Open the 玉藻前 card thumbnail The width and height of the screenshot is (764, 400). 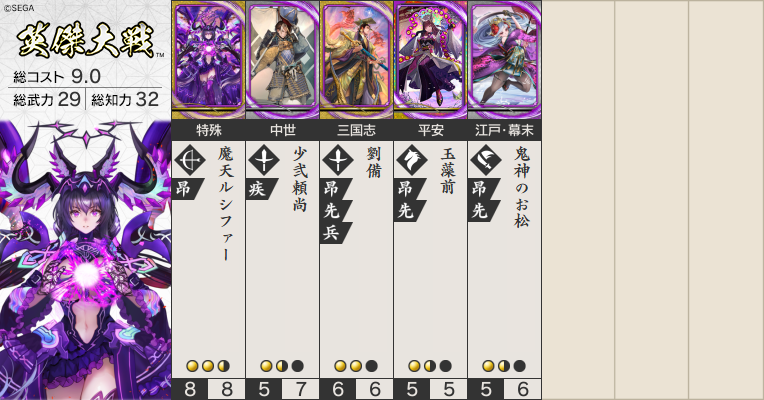click(x=431, y=60)
